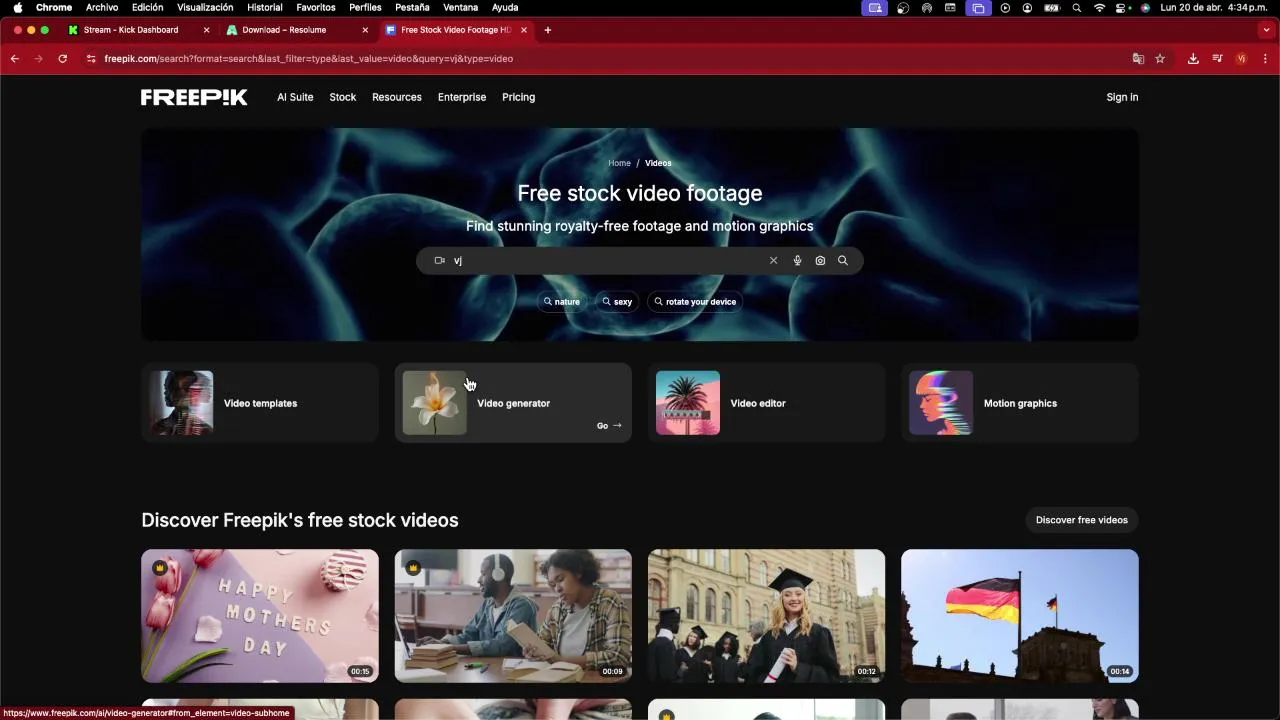Viewport: 1280px width, 720px height.
Task: Open Chrome downloads icon
Action: point(1193,59)
